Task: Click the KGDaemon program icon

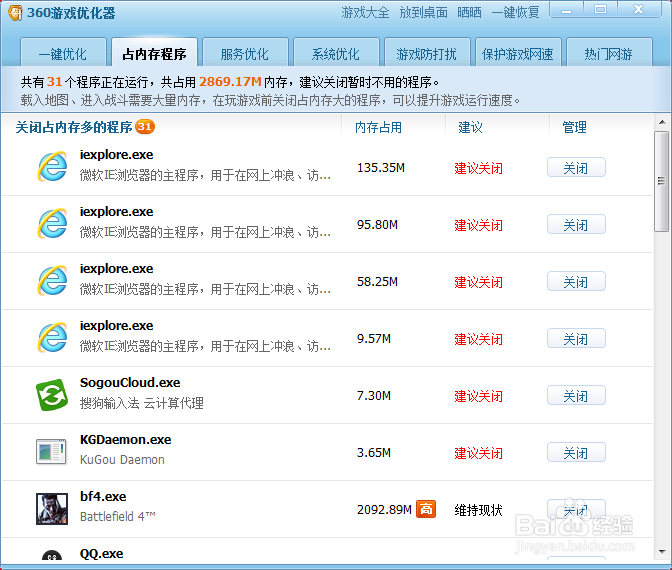Action: (51, 452)
